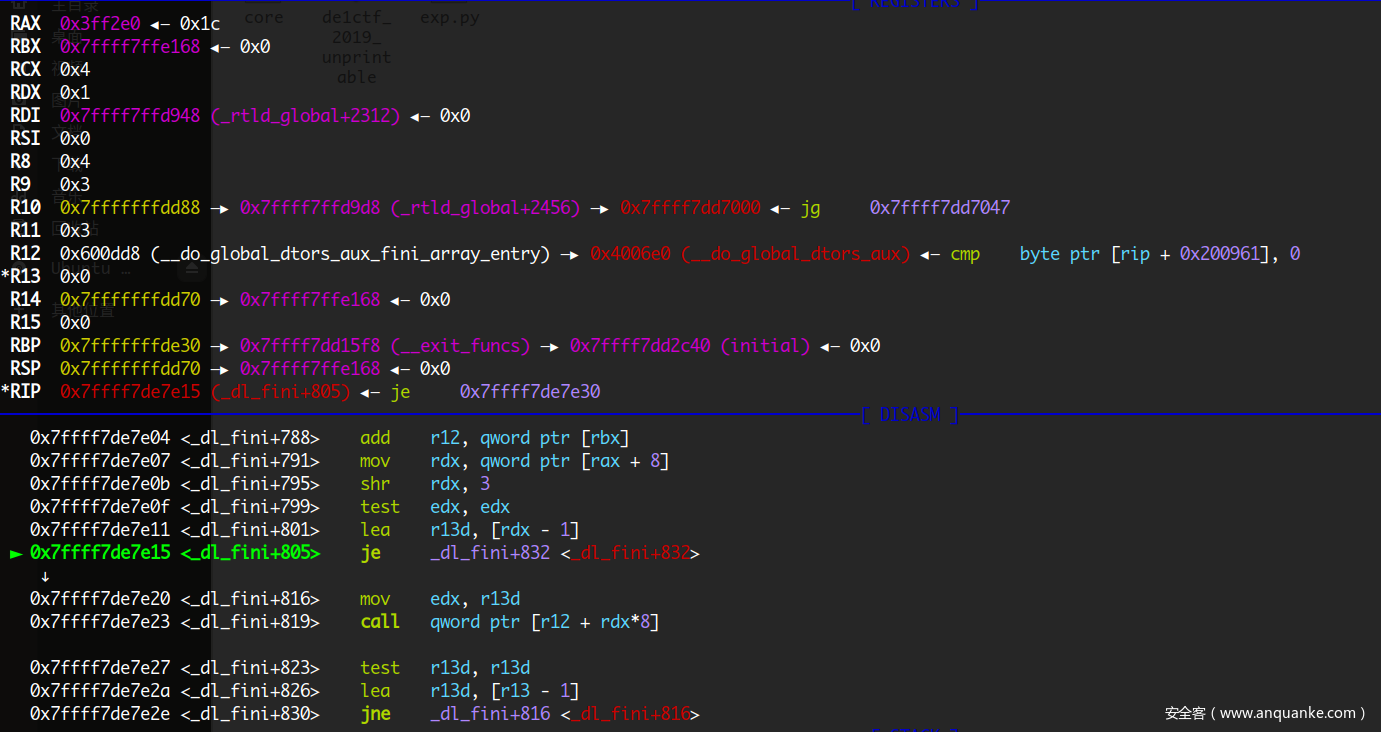Click mov mnemonic at _dl_fini+791
1381x732 pixels.
[x=375, y=460]
